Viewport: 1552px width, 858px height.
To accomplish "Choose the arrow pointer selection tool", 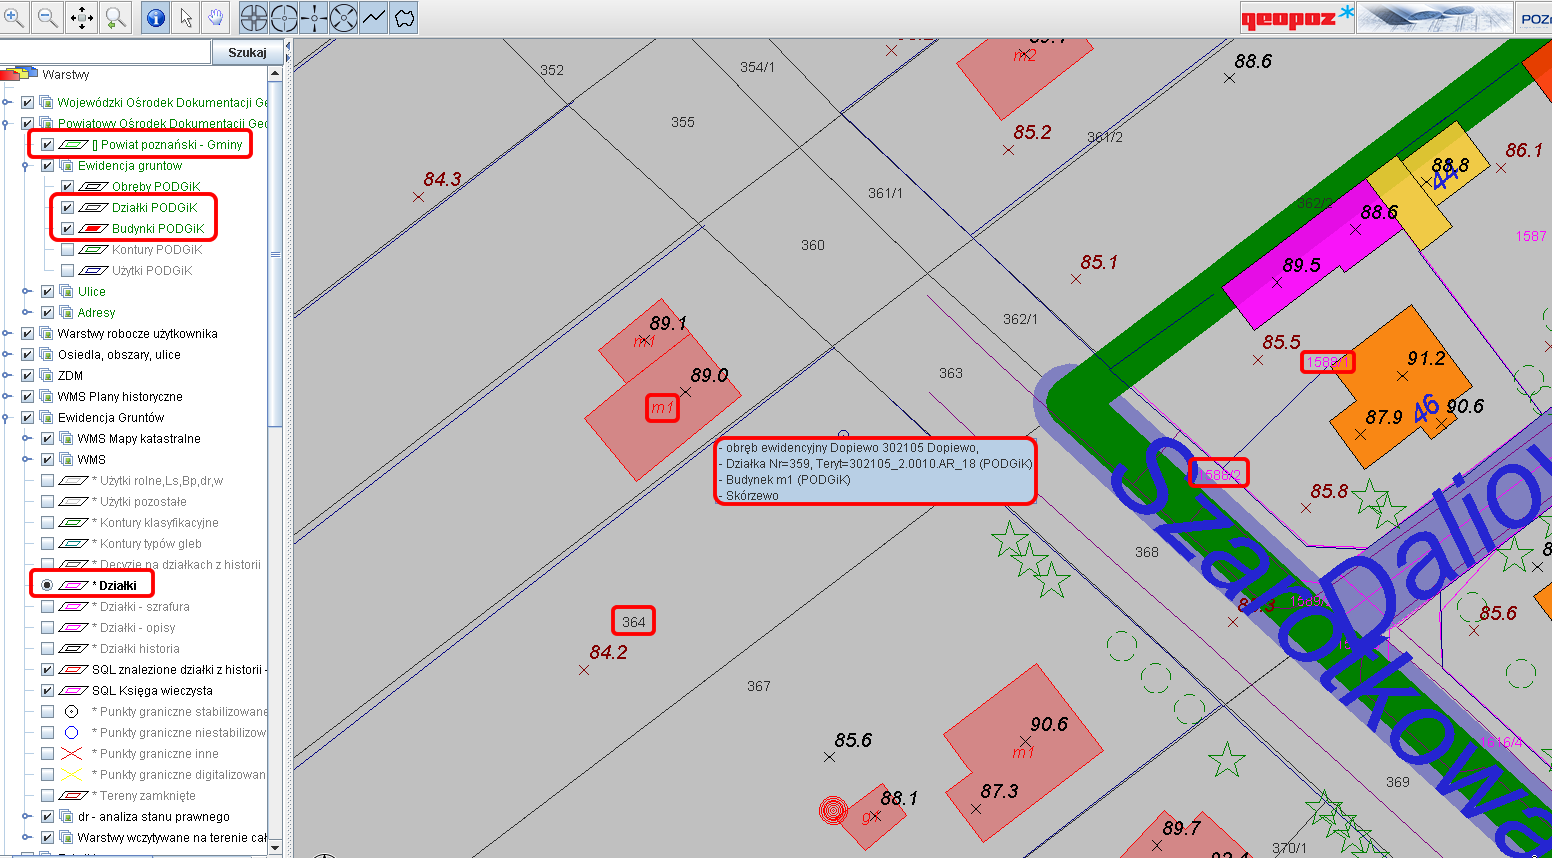I will click(x=186, y=17).
